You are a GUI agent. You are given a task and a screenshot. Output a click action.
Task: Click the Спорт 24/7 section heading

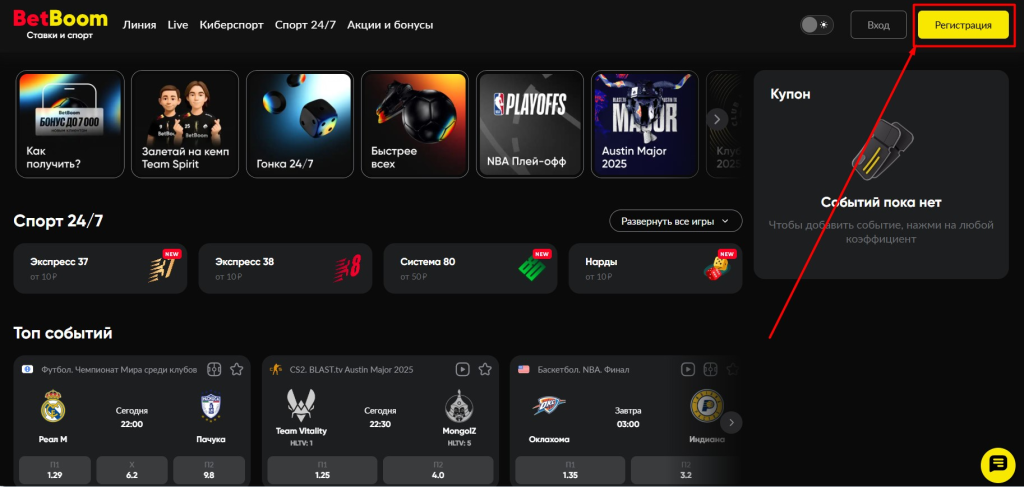pos(58,221)
